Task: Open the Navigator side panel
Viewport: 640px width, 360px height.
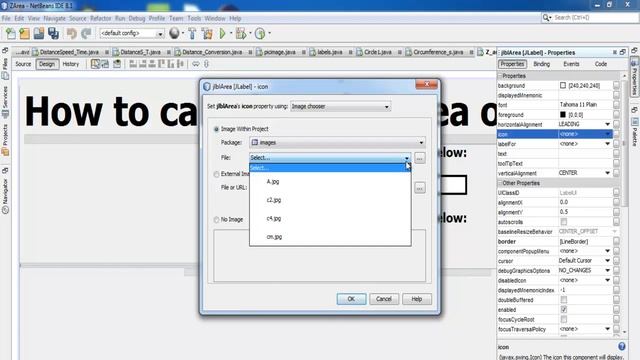Action: point(5,195)
